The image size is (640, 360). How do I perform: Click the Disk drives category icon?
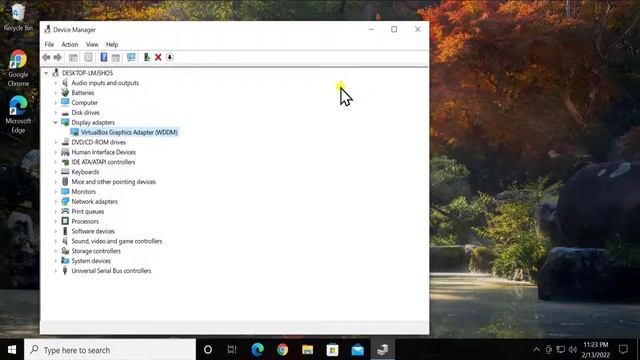click(x=65, y=113)
